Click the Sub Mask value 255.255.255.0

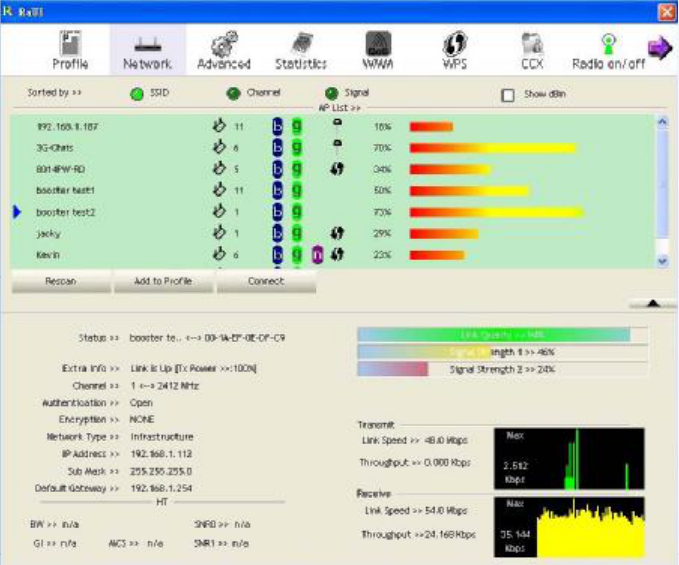pos(161,471)
